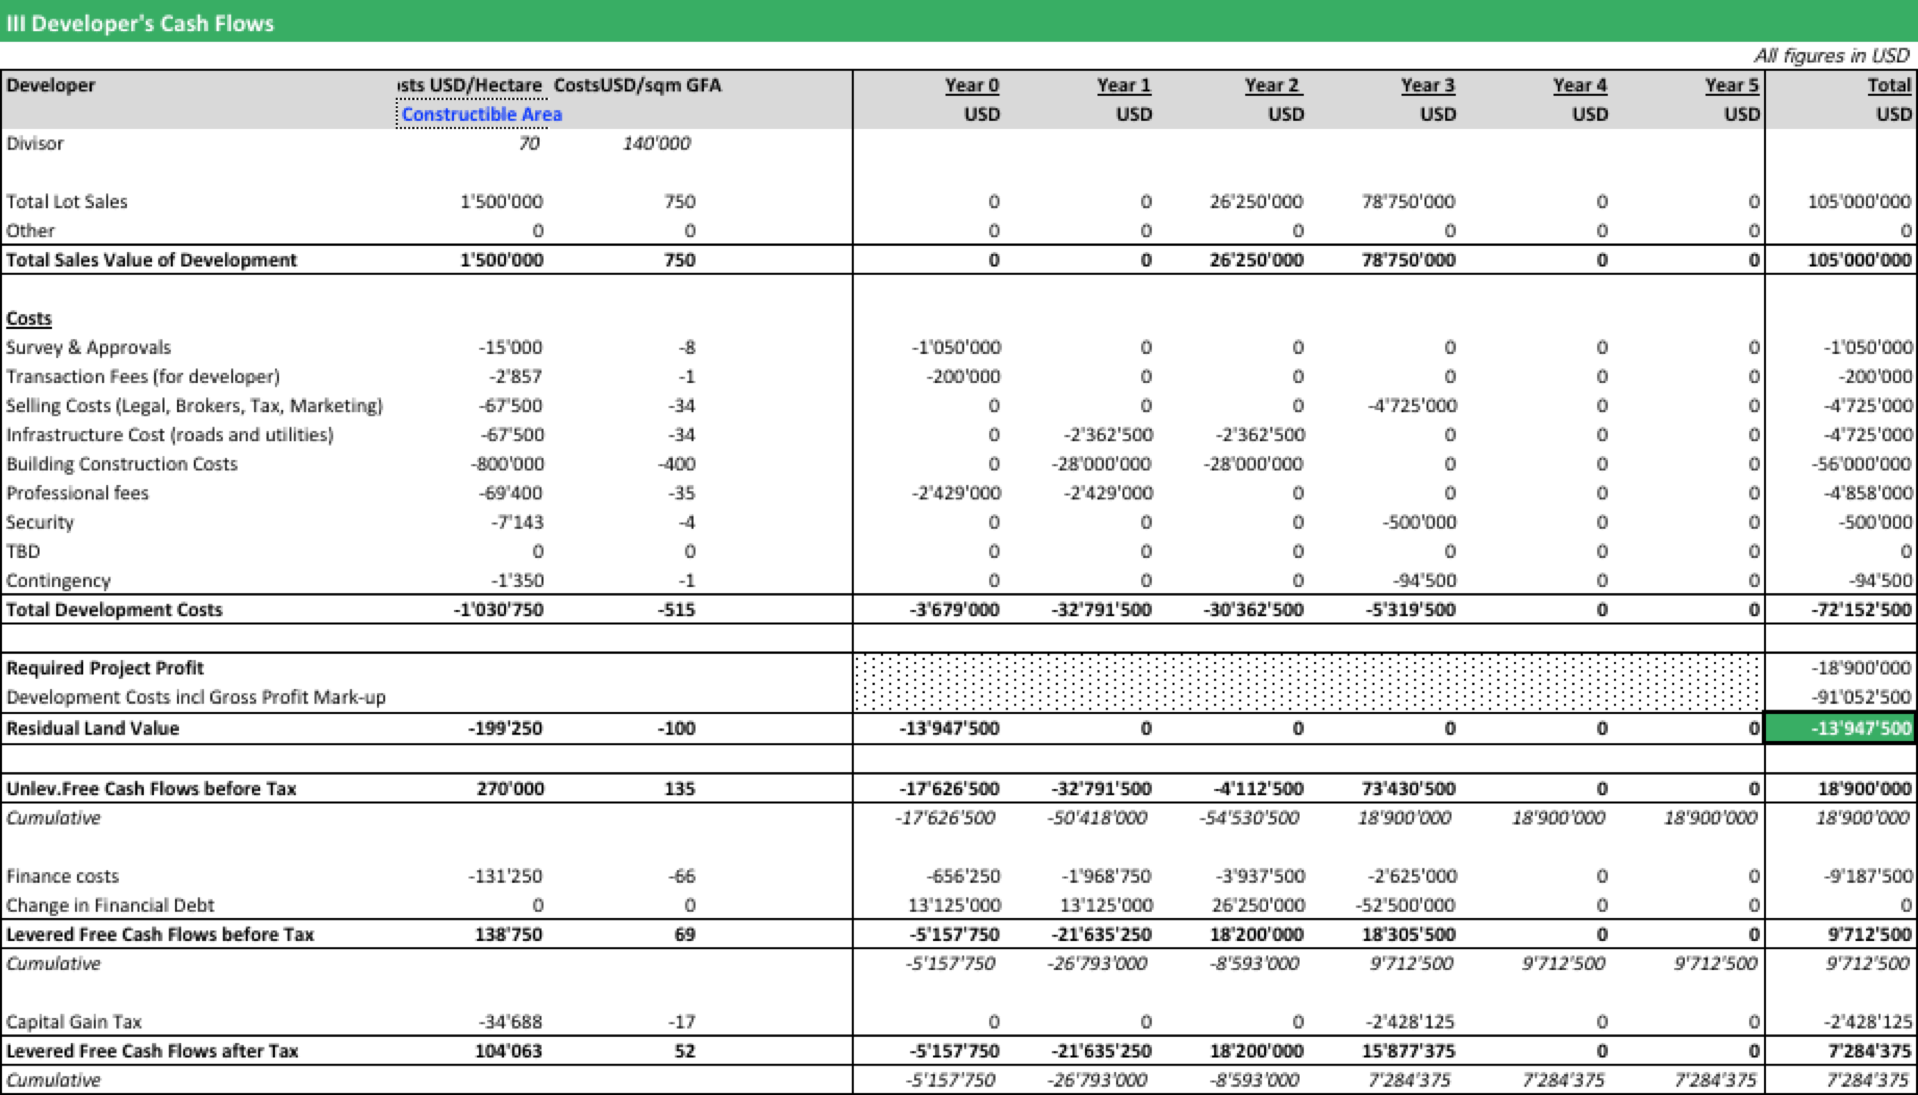Select Residual Land Value per hectare -199'250
Image resolution: width=1918 pixels, height=1095 pixels.
coord(505,728)
